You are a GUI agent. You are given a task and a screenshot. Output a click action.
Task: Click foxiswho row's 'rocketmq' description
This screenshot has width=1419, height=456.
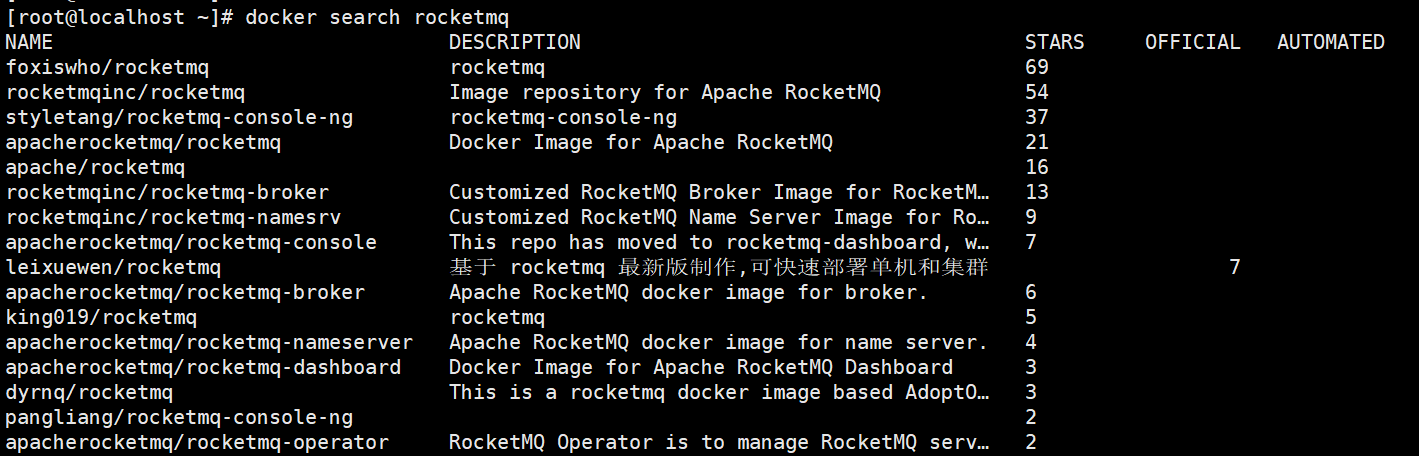pyautogui.click(x=497, y=67)
